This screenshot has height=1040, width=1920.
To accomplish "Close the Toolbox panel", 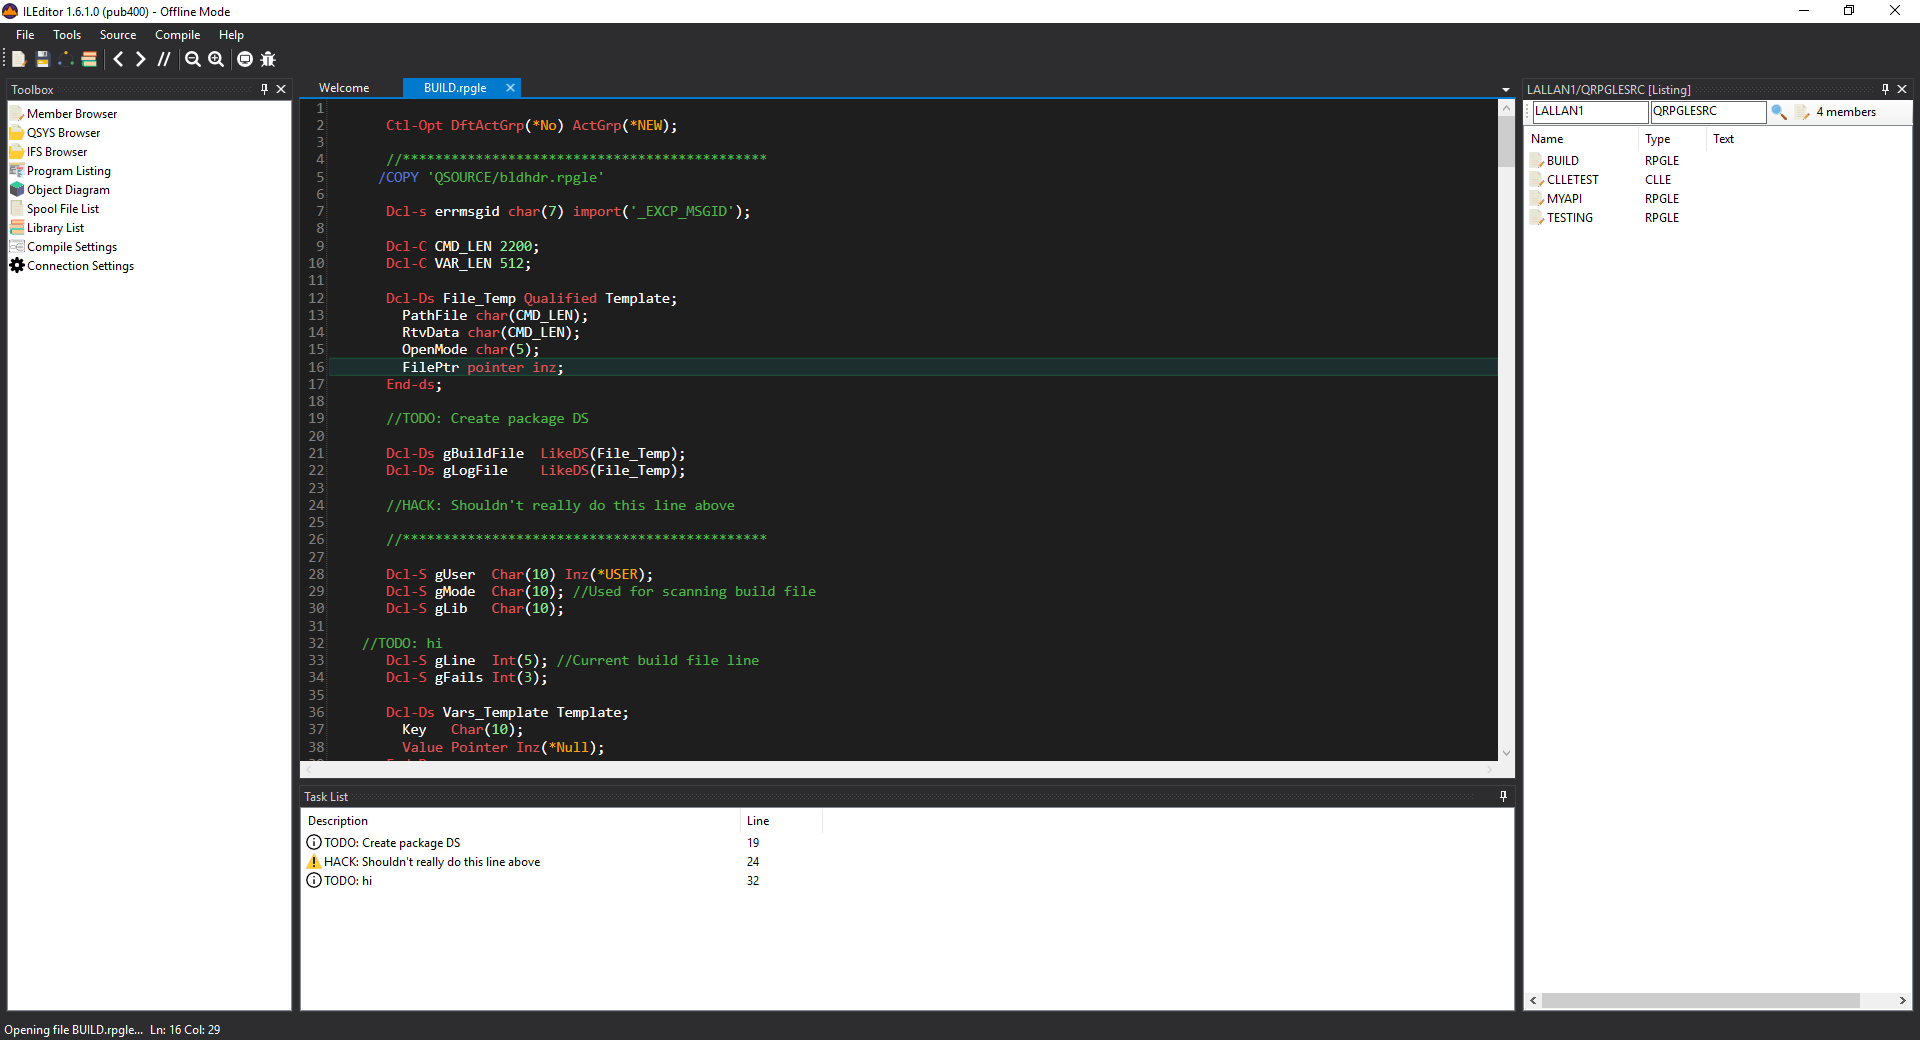I will tap(281, 89).
